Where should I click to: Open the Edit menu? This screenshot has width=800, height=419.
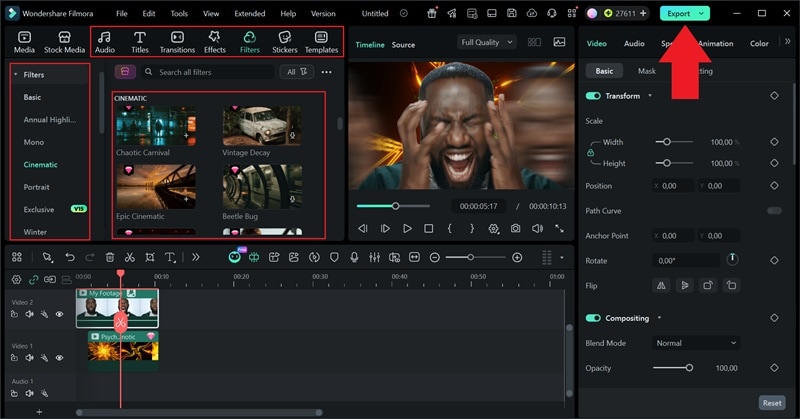click(x=149, y=14)
